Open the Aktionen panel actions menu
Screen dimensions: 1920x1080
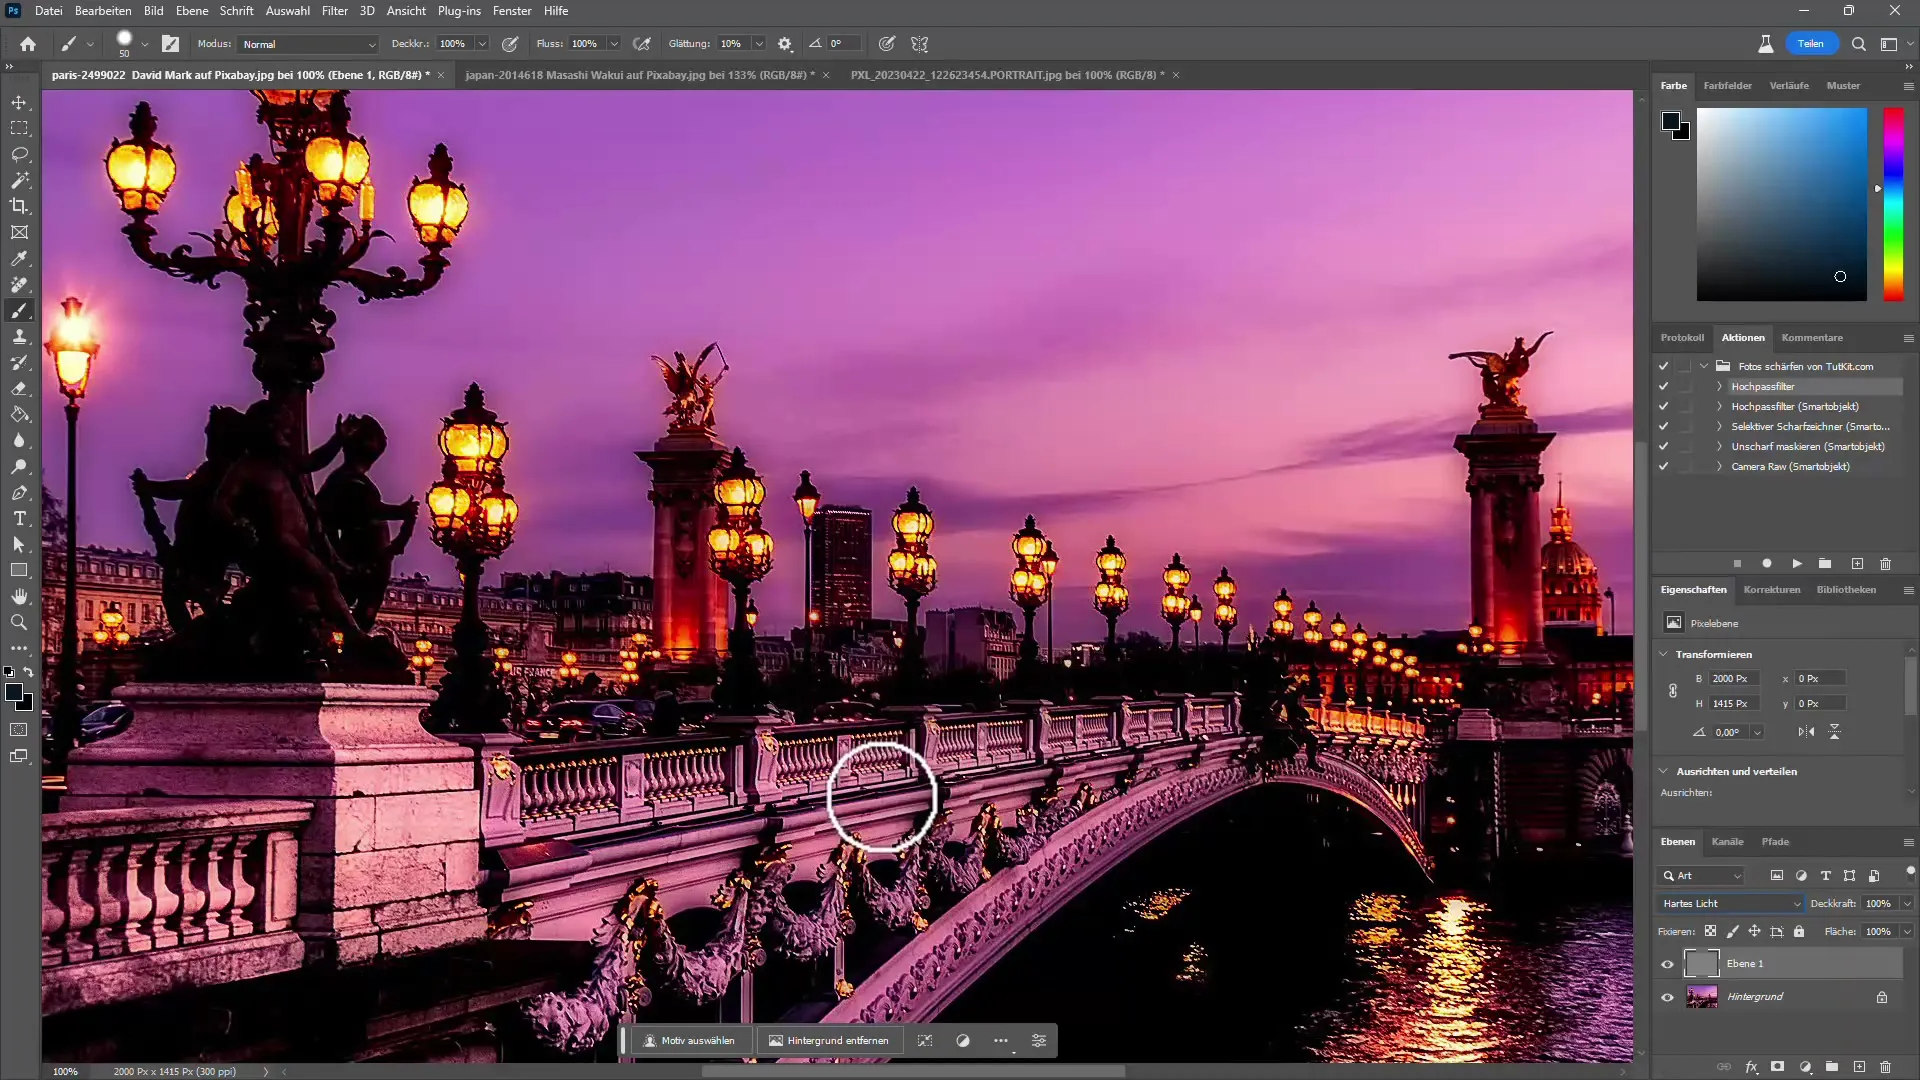1908,338
